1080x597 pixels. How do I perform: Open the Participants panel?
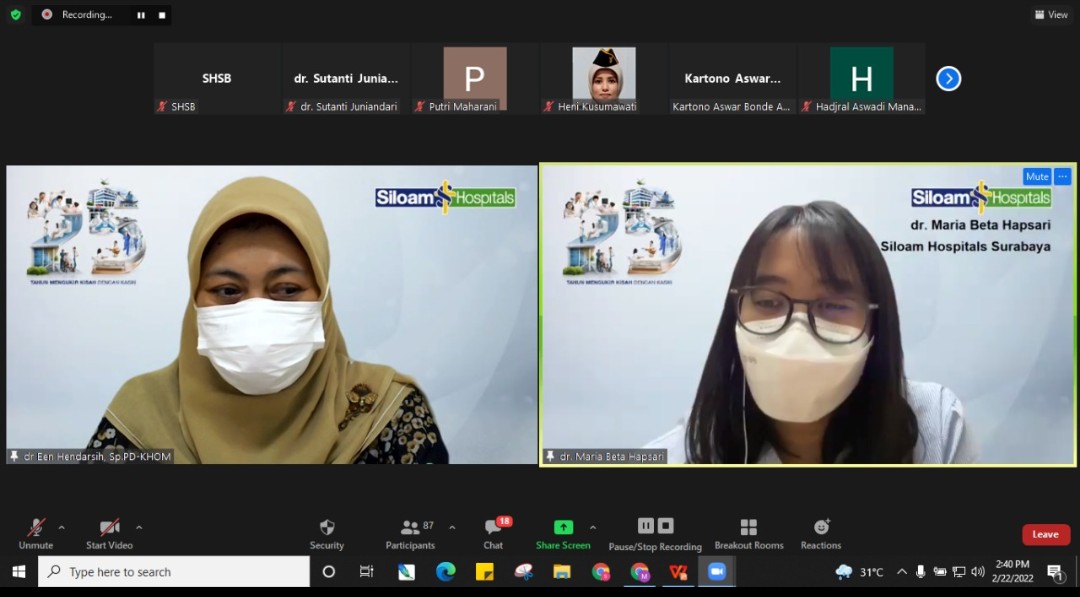point(410,533)
